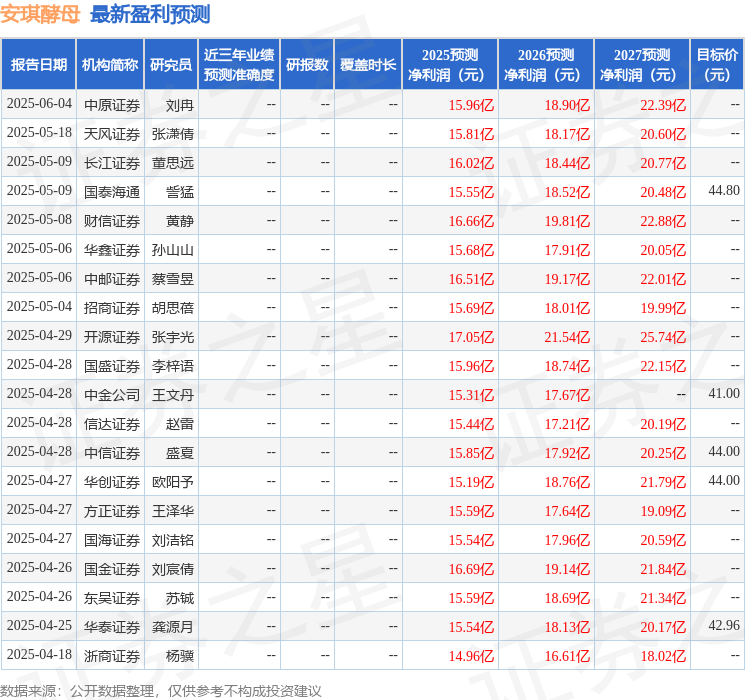Click the 近三年业绩预测准确度 column header
The height and width of the screenshot is (700, 745).
238,65
